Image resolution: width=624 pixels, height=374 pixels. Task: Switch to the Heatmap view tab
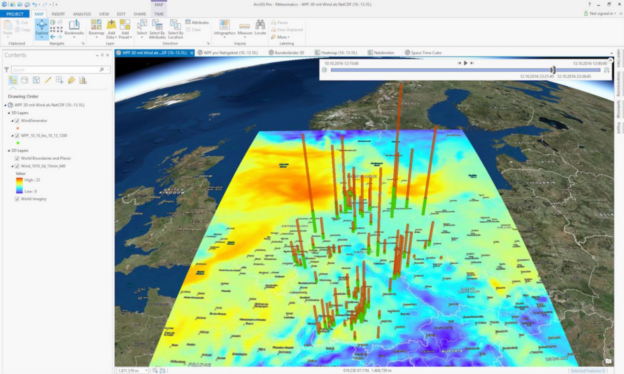point(336,53)
